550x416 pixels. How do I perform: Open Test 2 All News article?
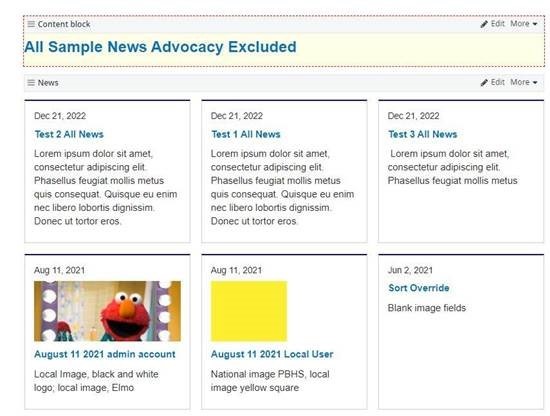click(x=69, y=134)
